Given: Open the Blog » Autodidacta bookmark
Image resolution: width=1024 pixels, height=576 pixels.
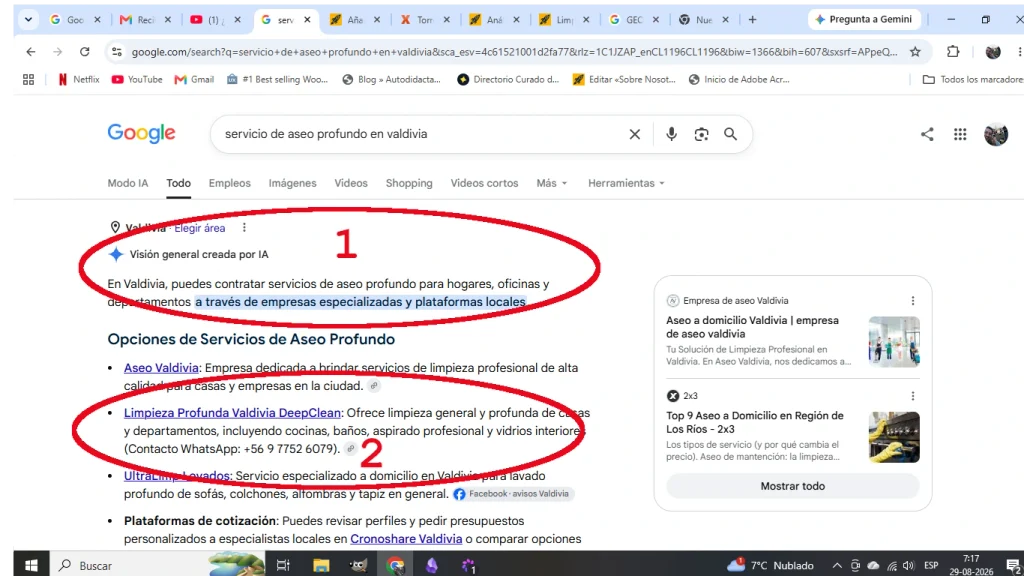Looking at the screenshot, I should (x=392, y=80).
